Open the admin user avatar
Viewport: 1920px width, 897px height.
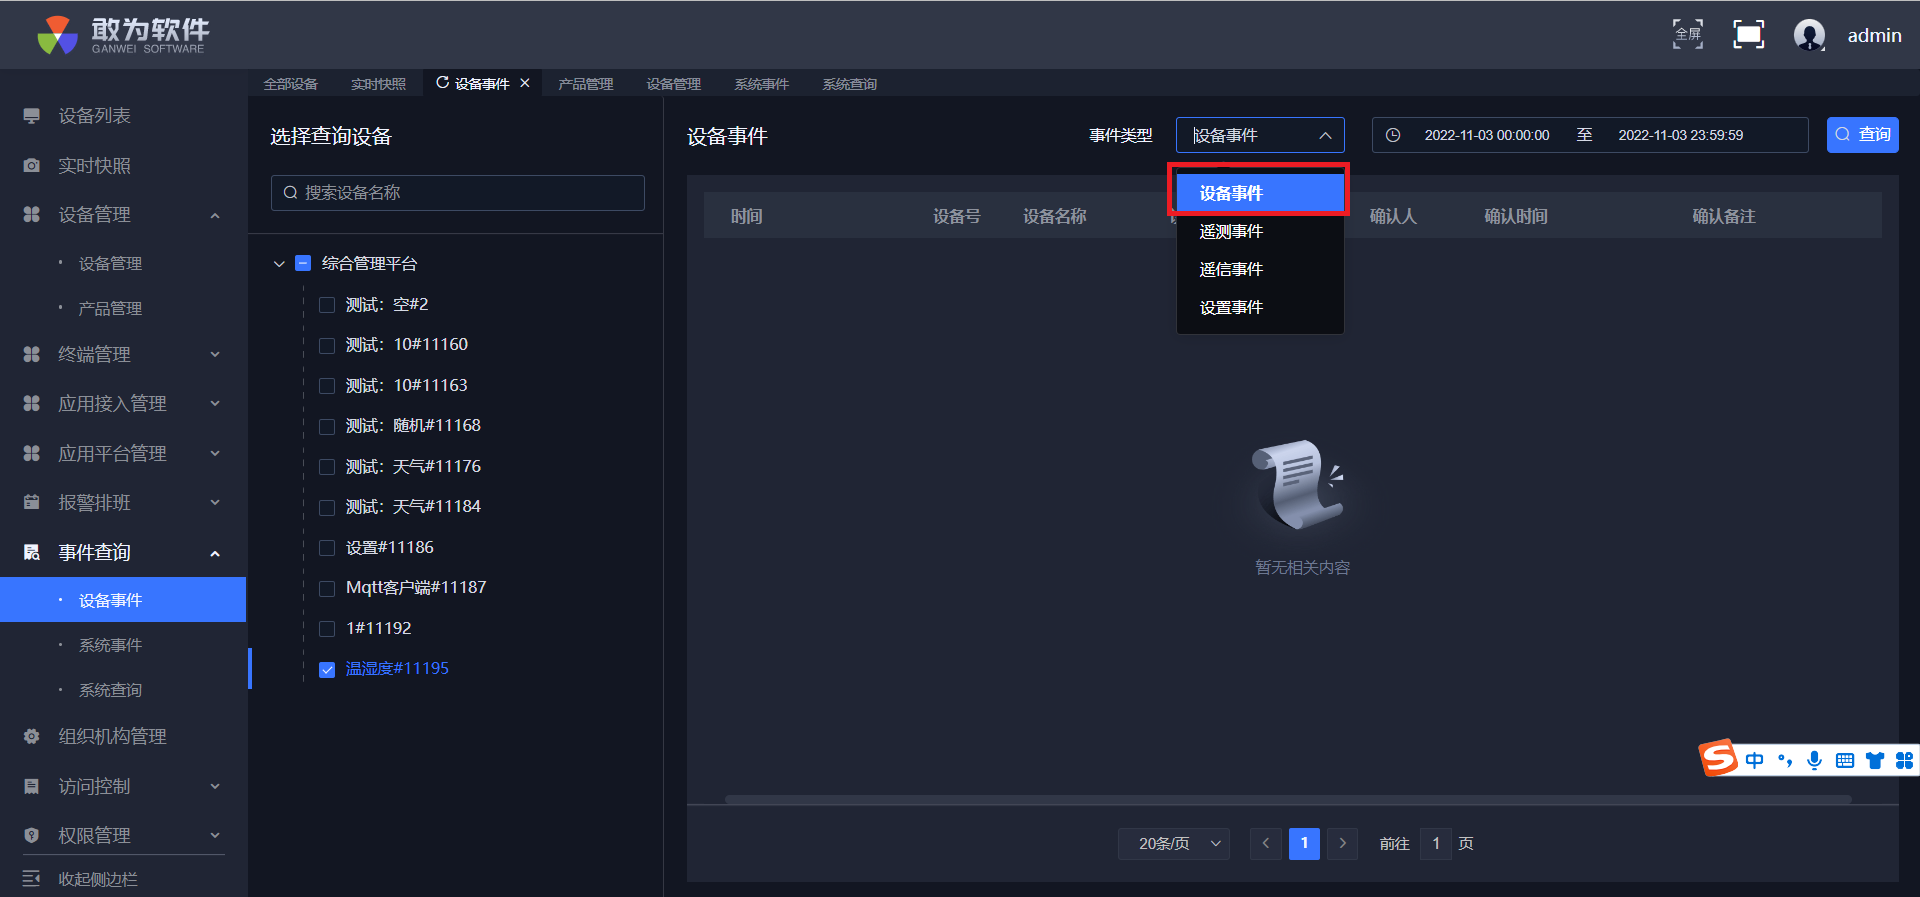pos(1809,35)
